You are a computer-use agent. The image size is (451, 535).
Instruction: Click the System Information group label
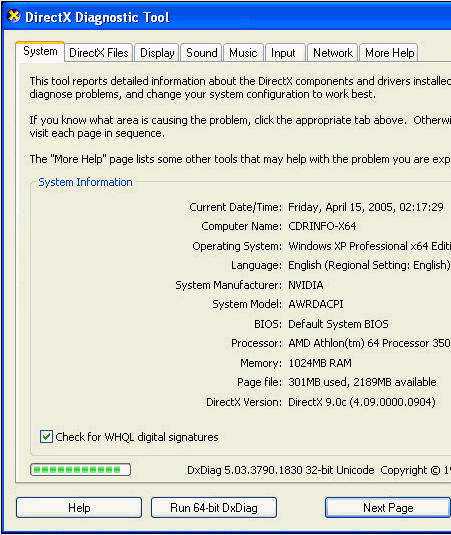coord(85,182)
